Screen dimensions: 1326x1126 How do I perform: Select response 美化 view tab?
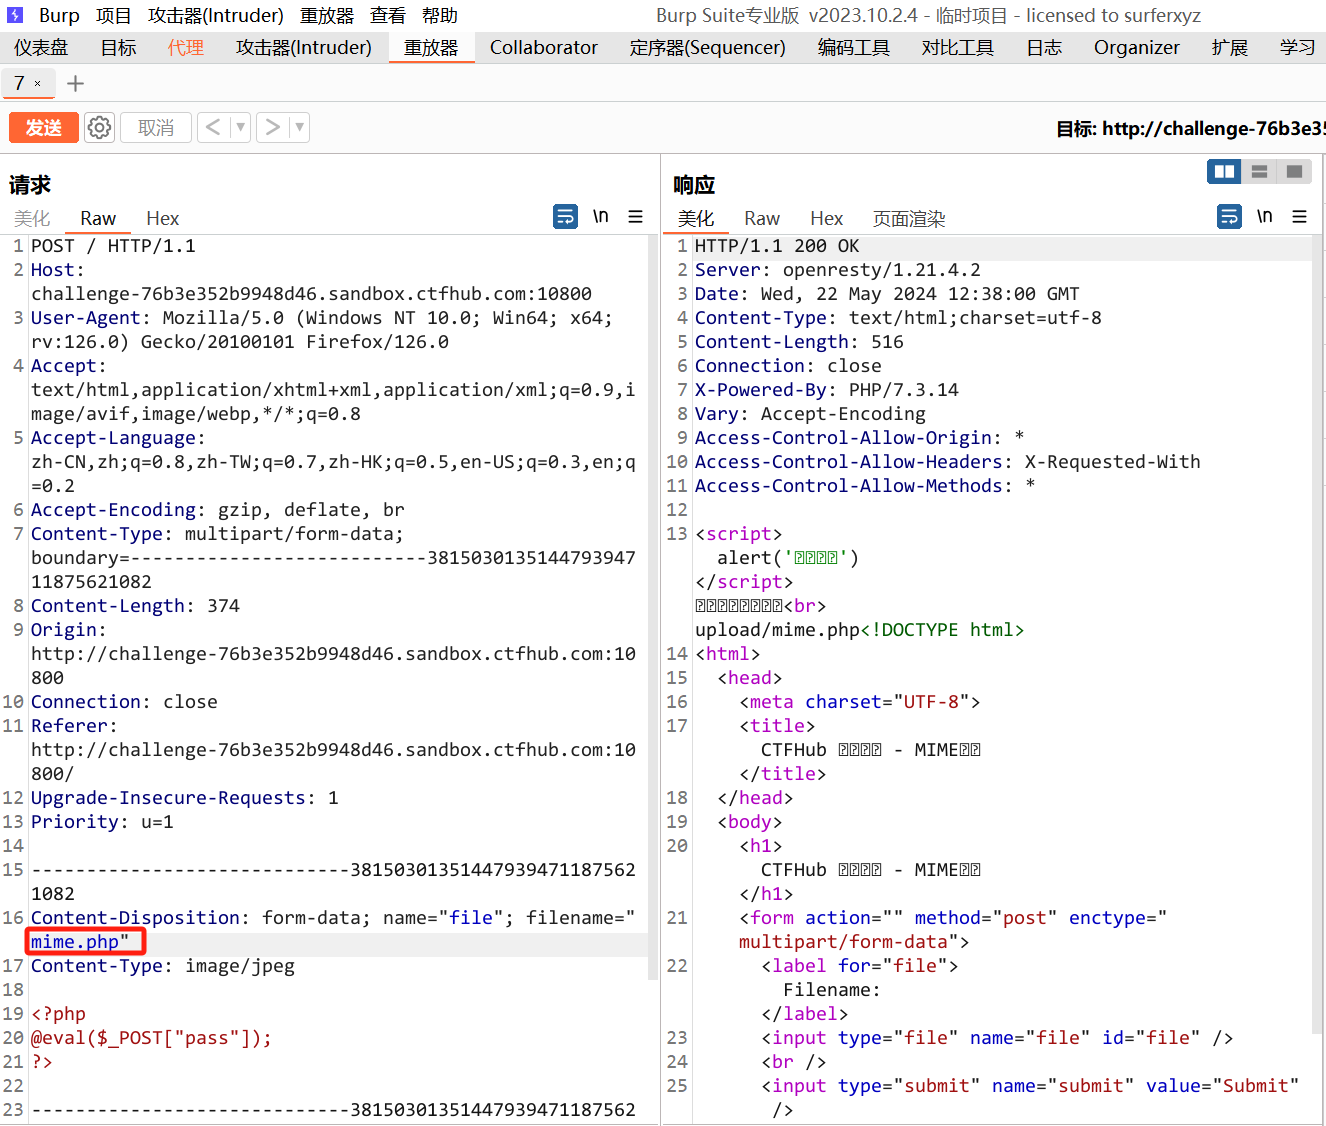click(696, 218)
